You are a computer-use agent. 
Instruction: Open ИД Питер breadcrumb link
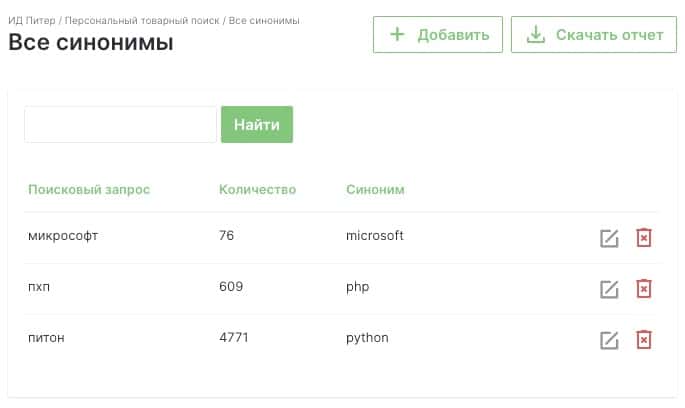point(32,21)
